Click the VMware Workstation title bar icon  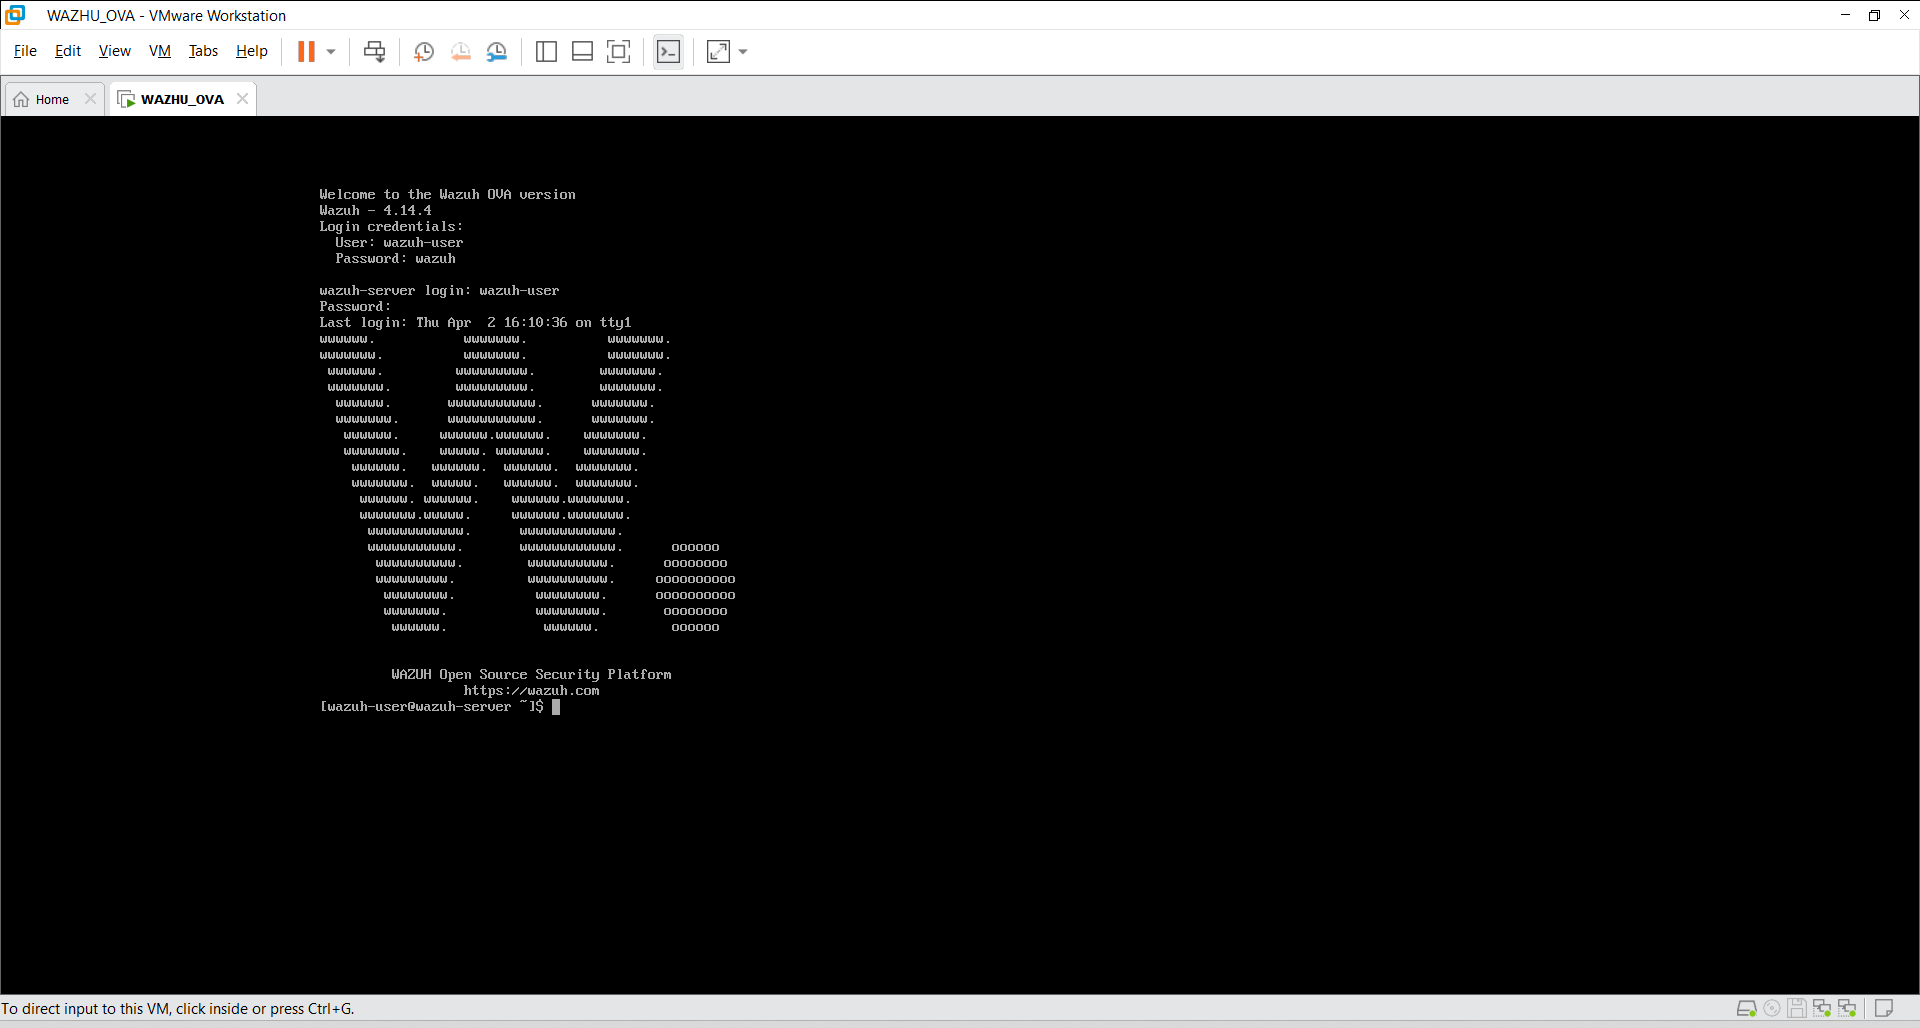(15, 15)
